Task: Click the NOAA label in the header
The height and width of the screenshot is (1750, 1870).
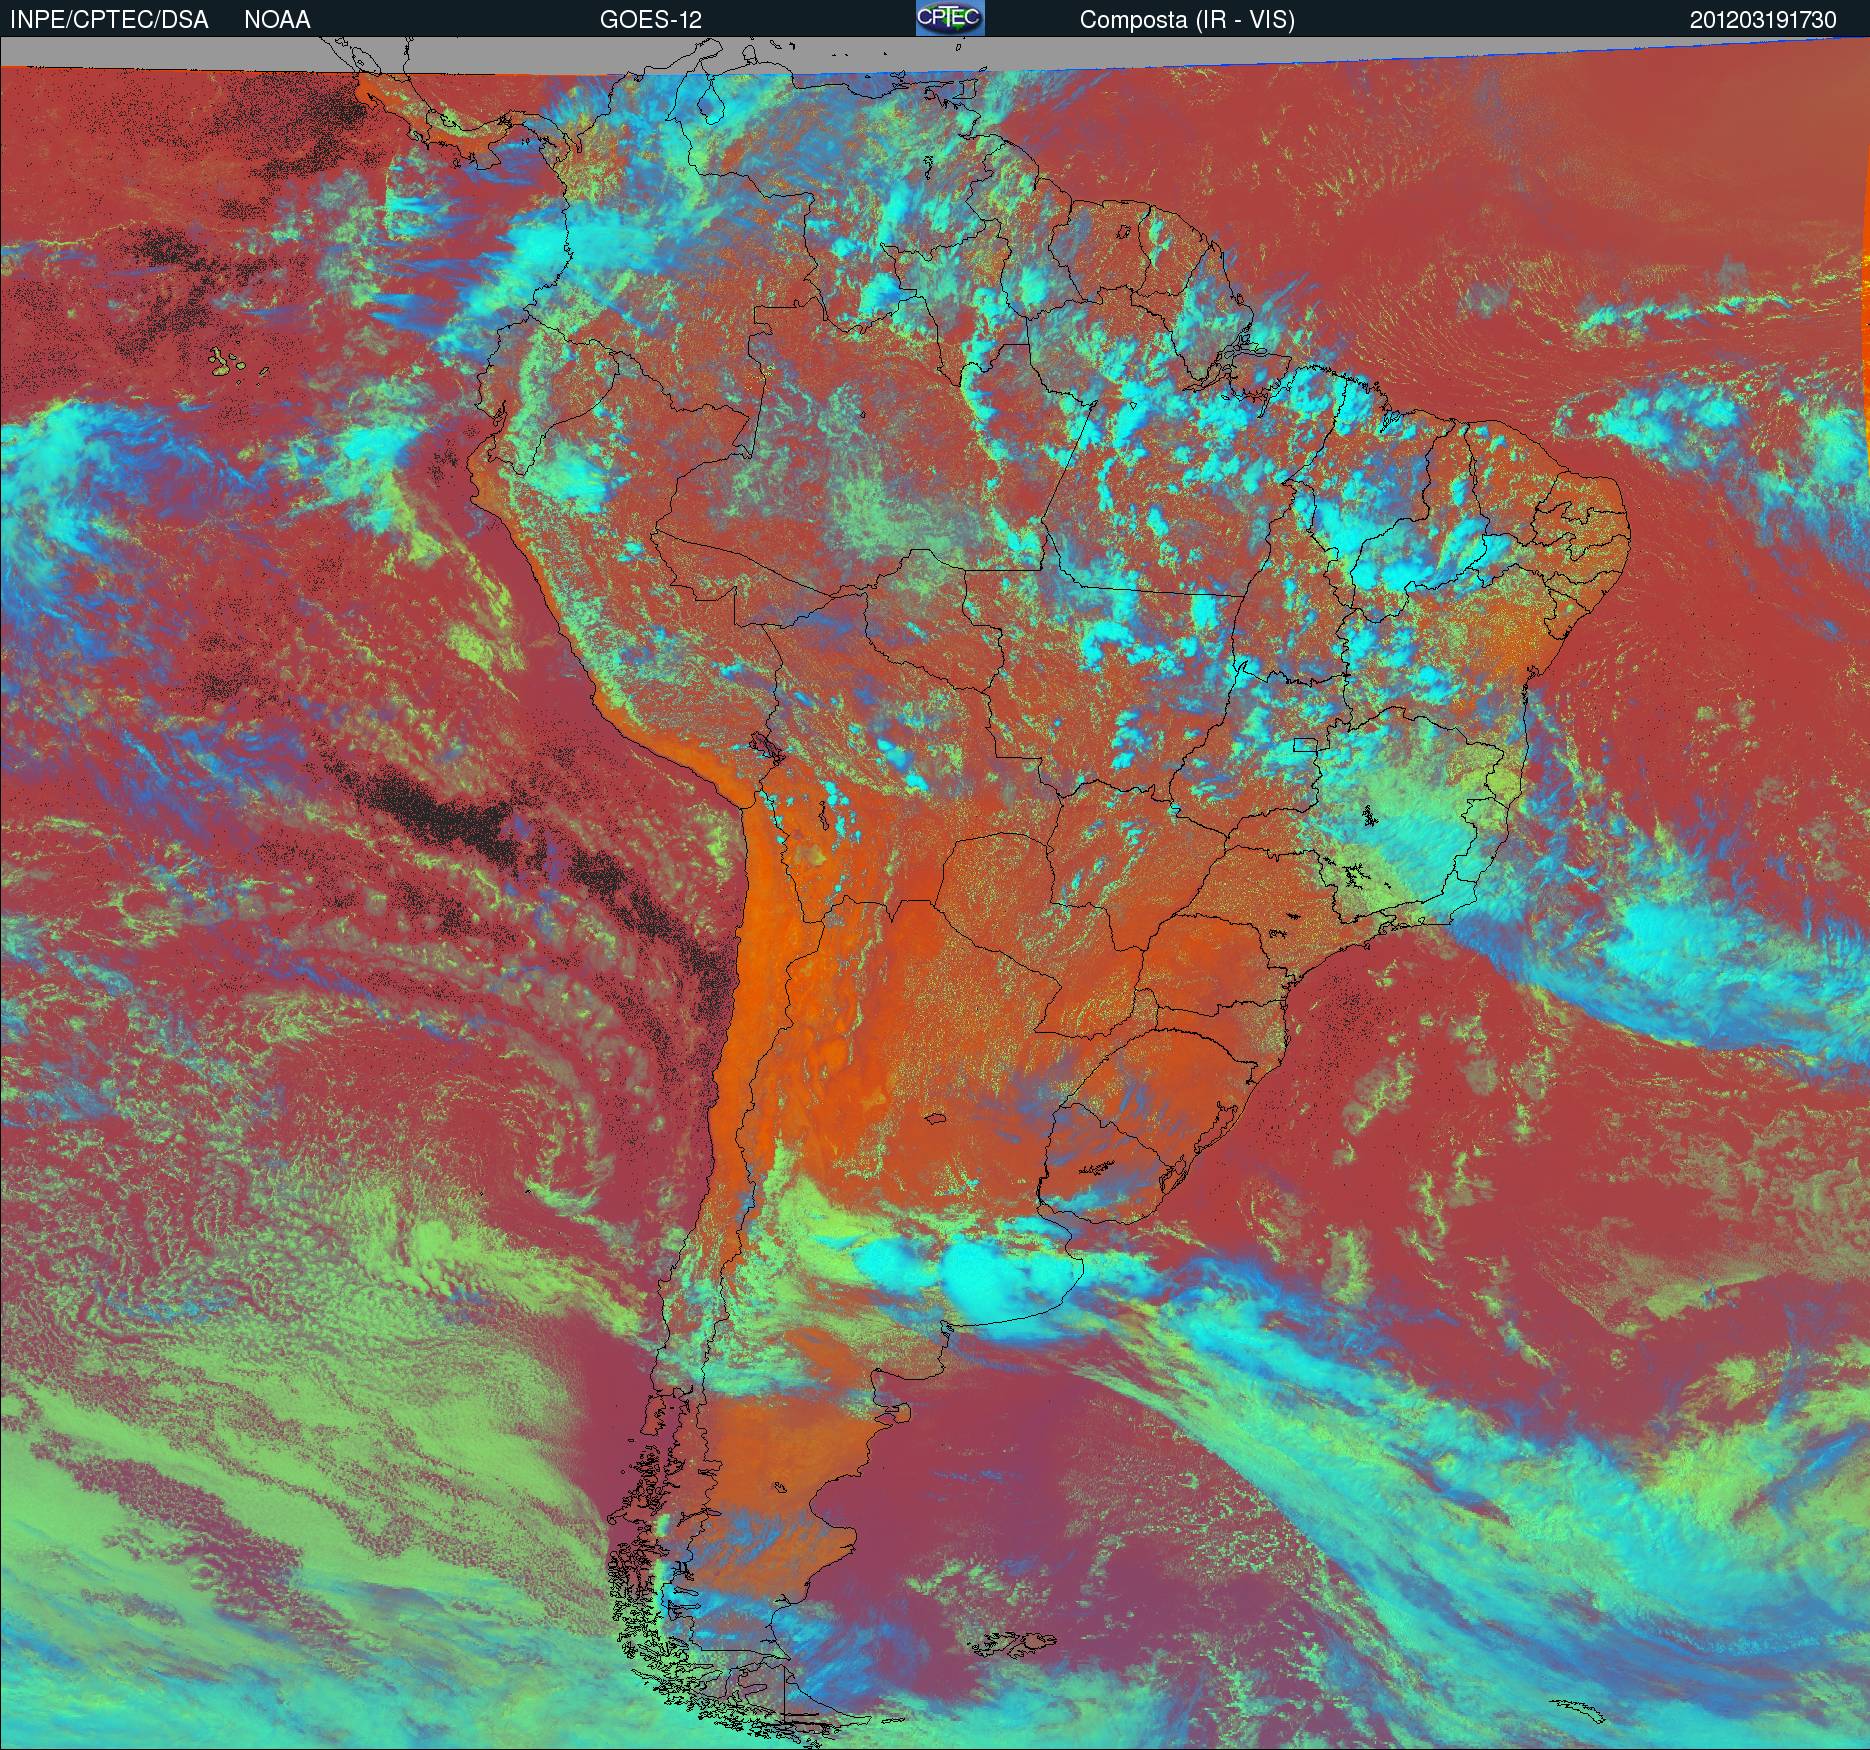Action: 277,20
